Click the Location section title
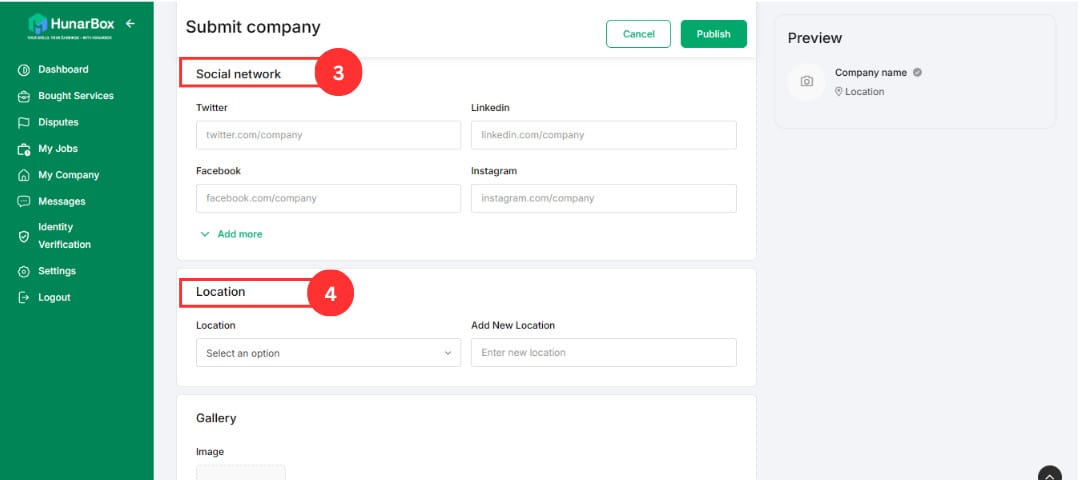 coord(220,292)
